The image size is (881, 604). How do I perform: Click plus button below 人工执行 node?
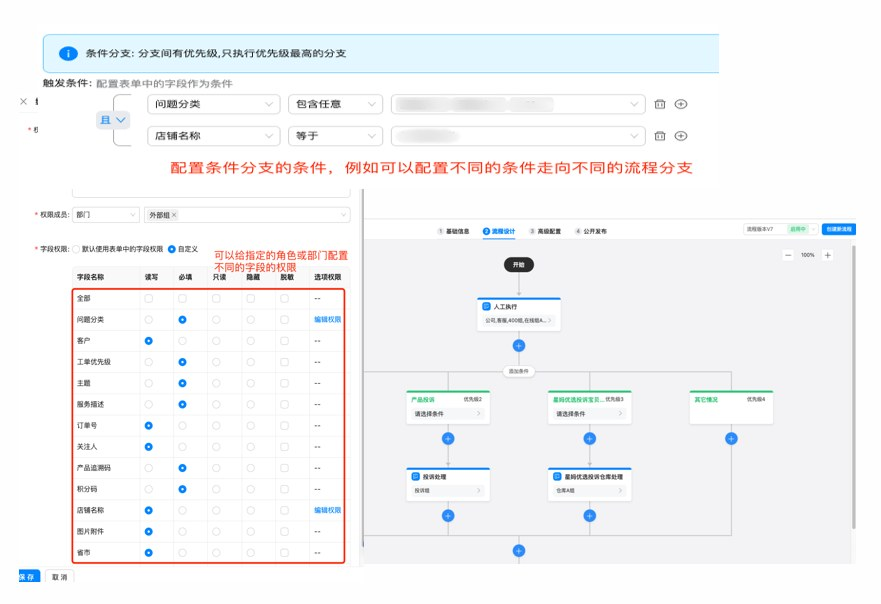[518, 345]
